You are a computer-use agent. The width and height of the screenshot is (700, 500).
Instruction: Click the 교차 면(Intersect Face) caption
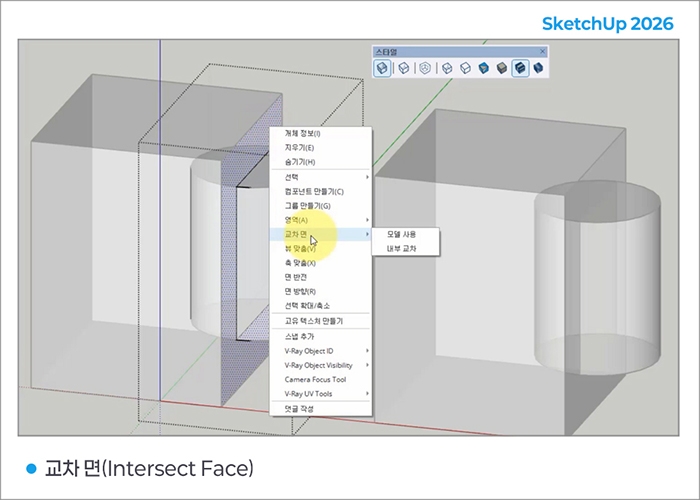point(149,469)
